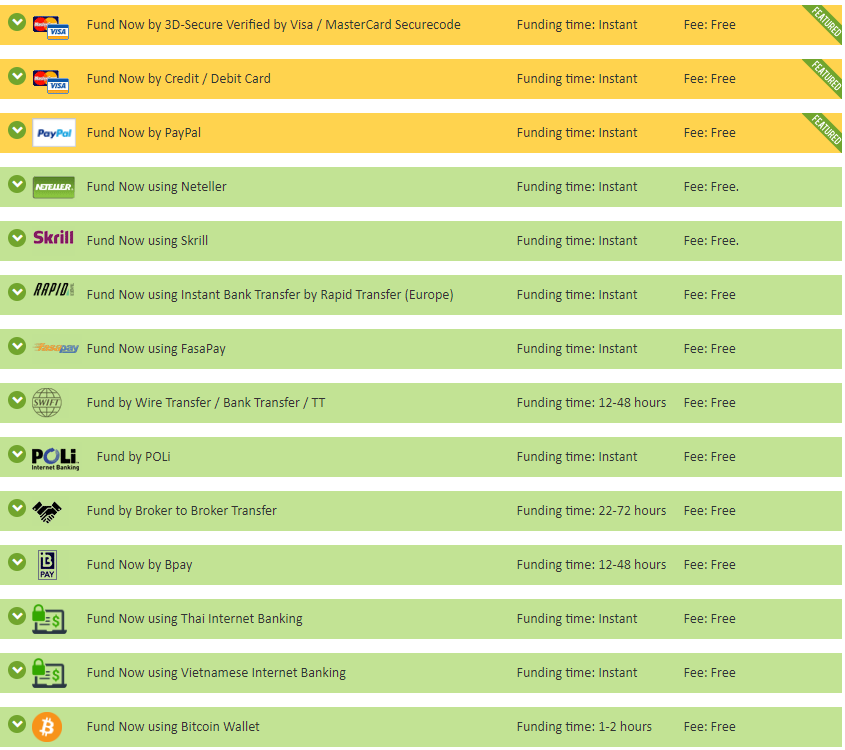845x750 pixels.
Task: Expand the Credit / Debit Card chevron
Action: [x=17, y=77]
